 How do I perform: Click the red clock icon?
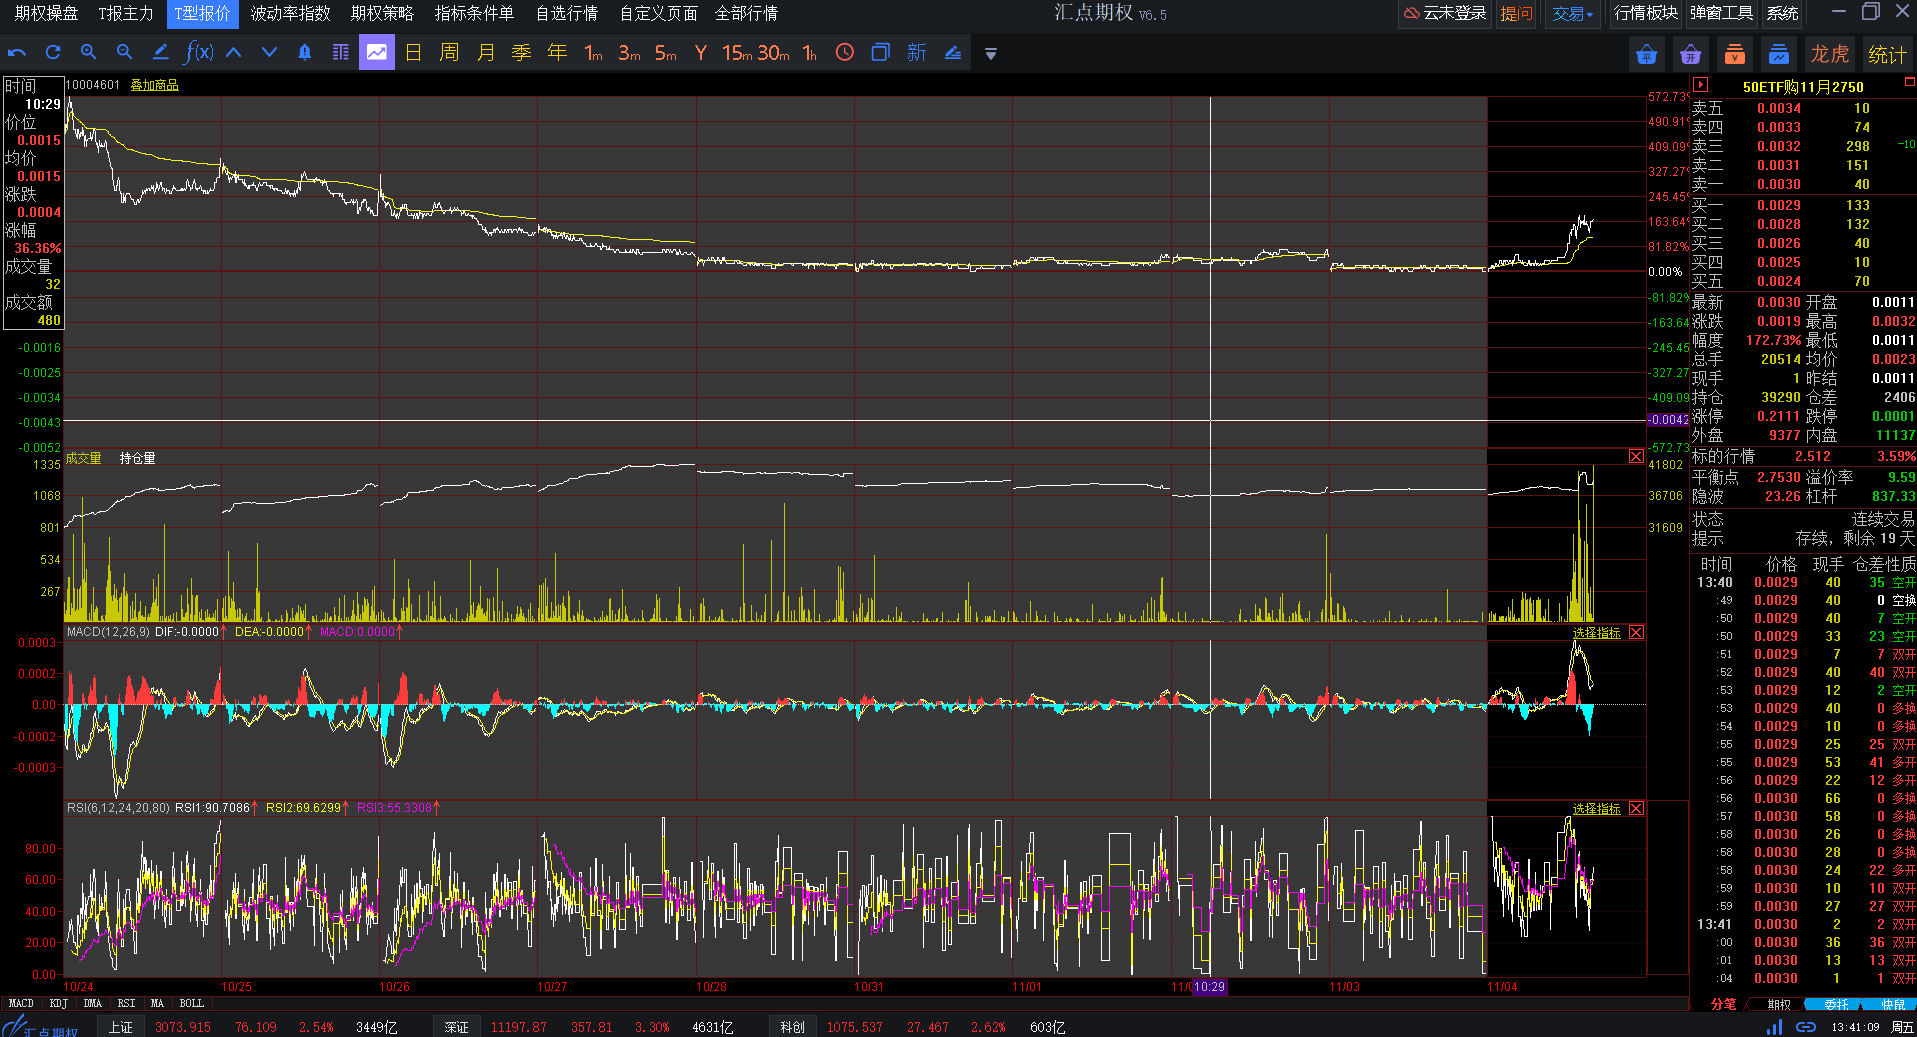(x=845, y=53)
